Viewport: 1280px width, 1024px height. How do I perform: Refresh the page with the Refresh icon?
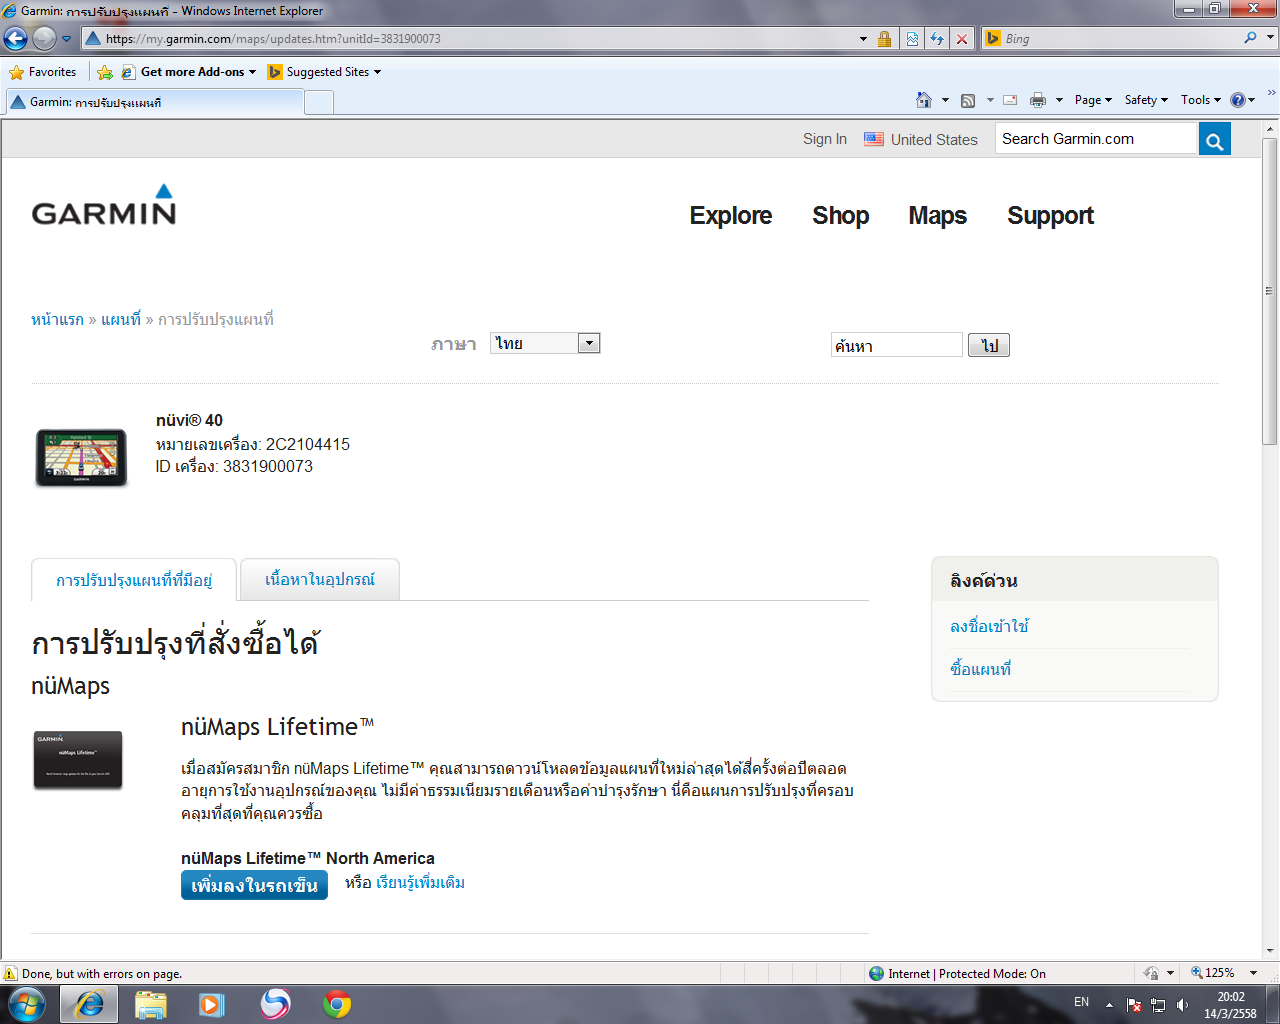(x=937, y=39)
